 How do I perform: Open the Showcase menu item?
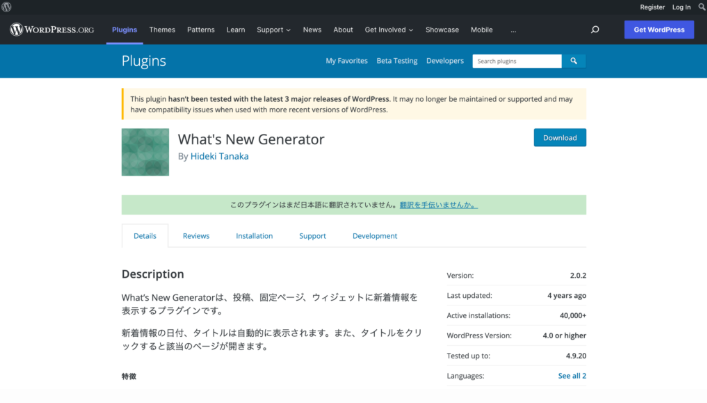(x=442, y=30)
